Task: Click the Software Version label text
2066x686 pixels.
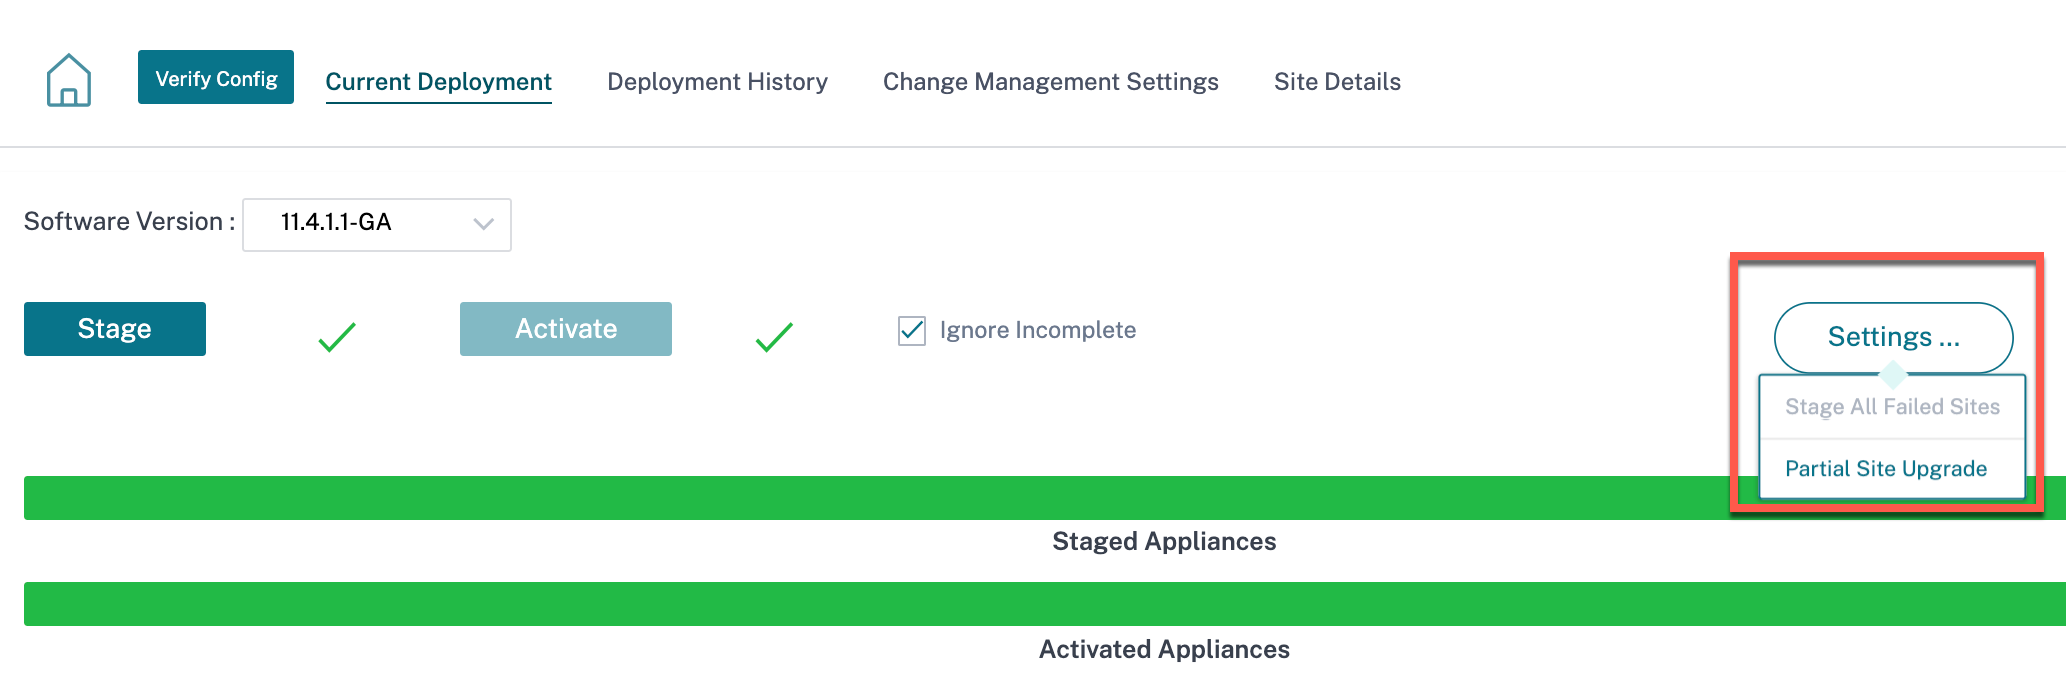Action: [x=129, y=222]
